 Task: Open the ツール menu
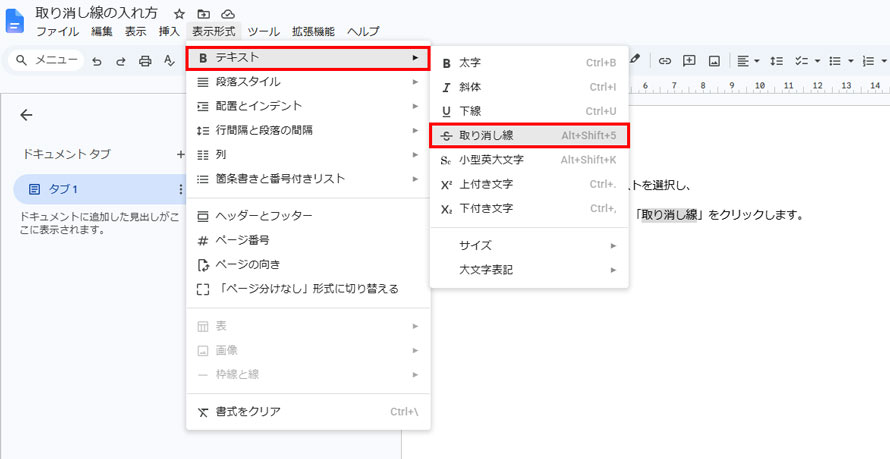(x=263, y=31)
